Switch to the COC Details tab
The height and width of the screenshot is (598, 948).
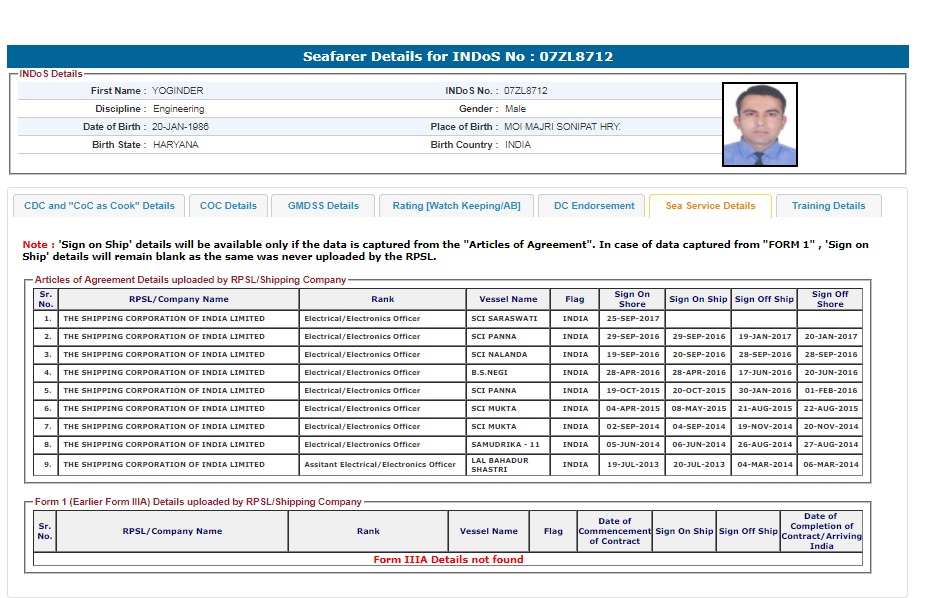point(228,206)
